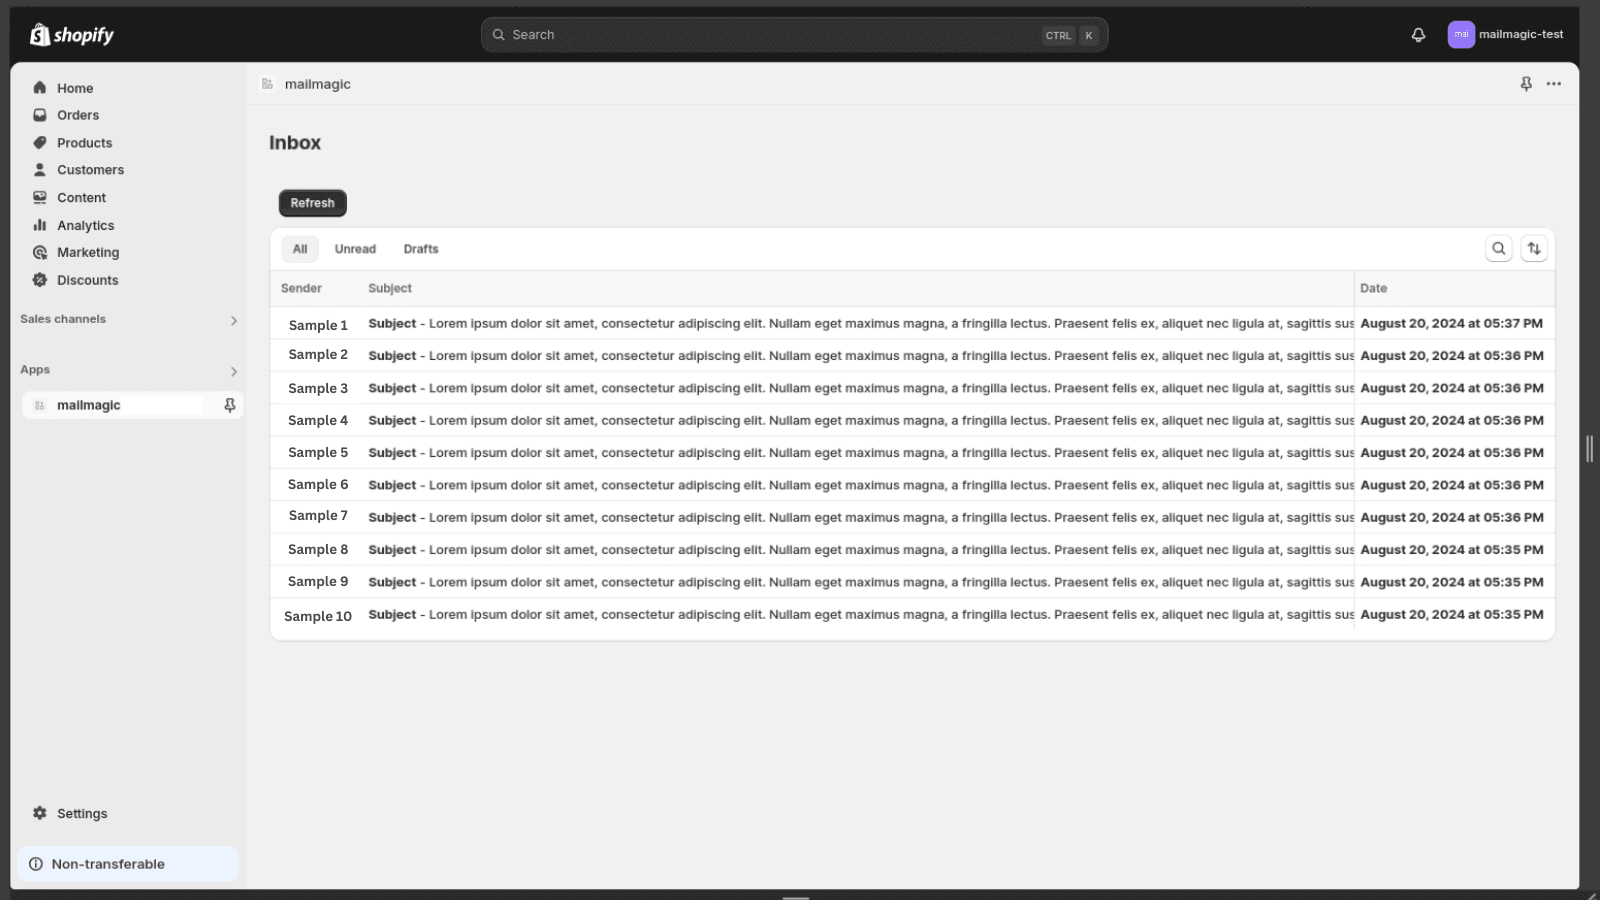This screenshot has height=900, width=1600.
Task: Expand the Apps section chevron
Action: pyautogui.click(x=233, y=371)
